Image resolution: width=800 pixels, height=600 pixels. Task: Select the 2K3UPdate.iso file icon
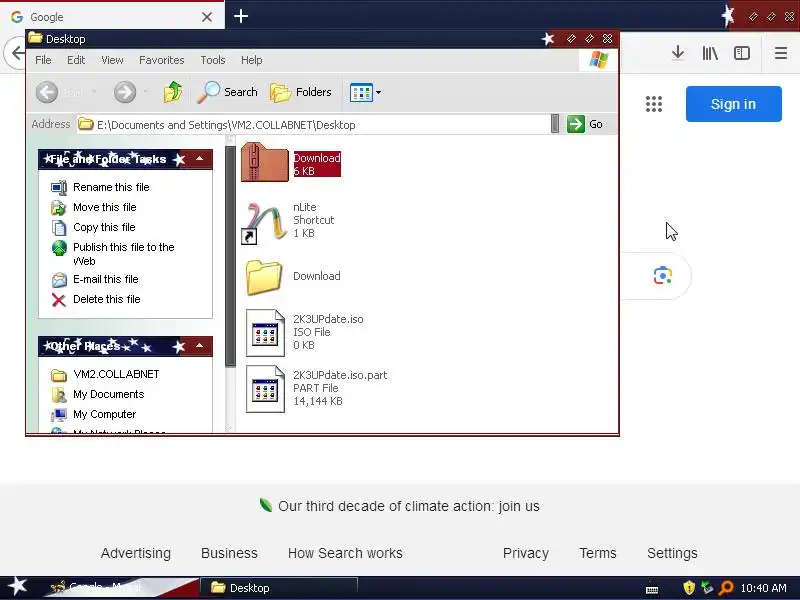pos(265,333)
